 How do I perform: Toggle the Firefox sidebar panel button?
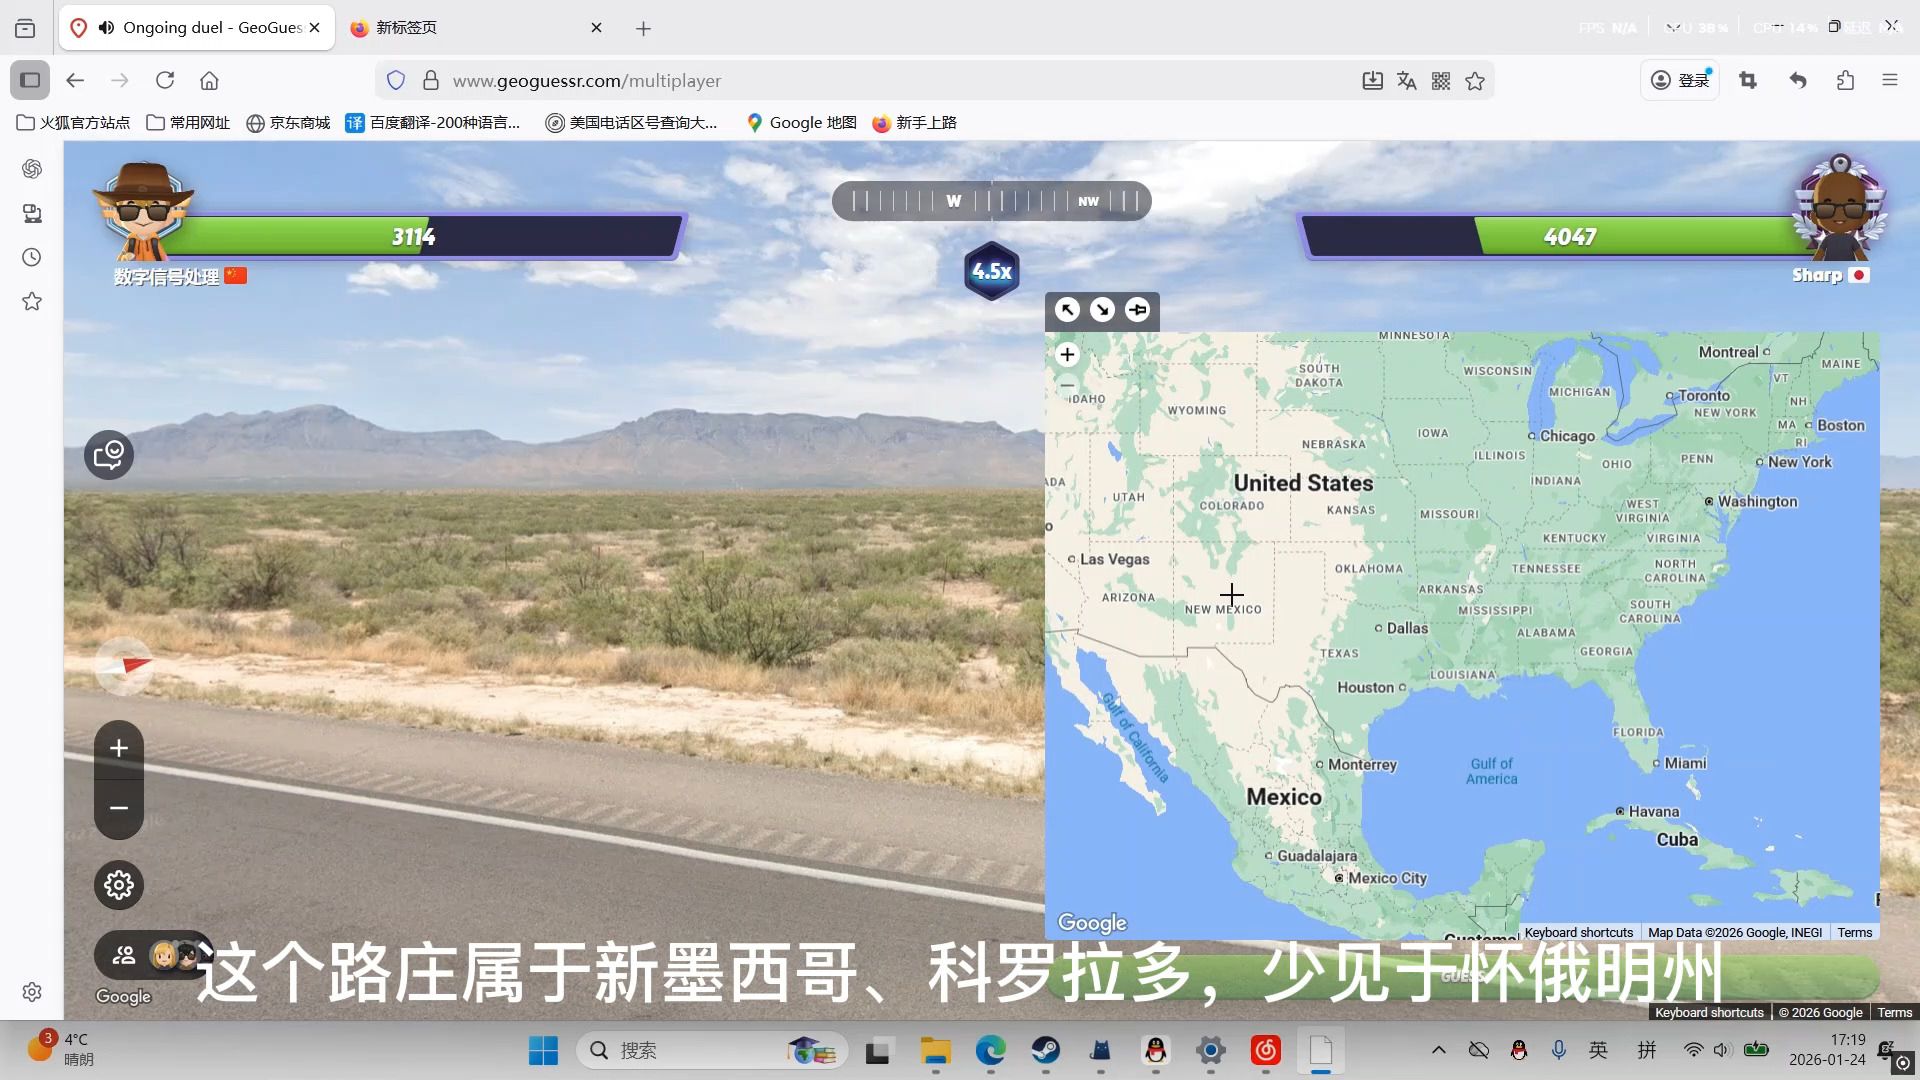coord(30,80)
